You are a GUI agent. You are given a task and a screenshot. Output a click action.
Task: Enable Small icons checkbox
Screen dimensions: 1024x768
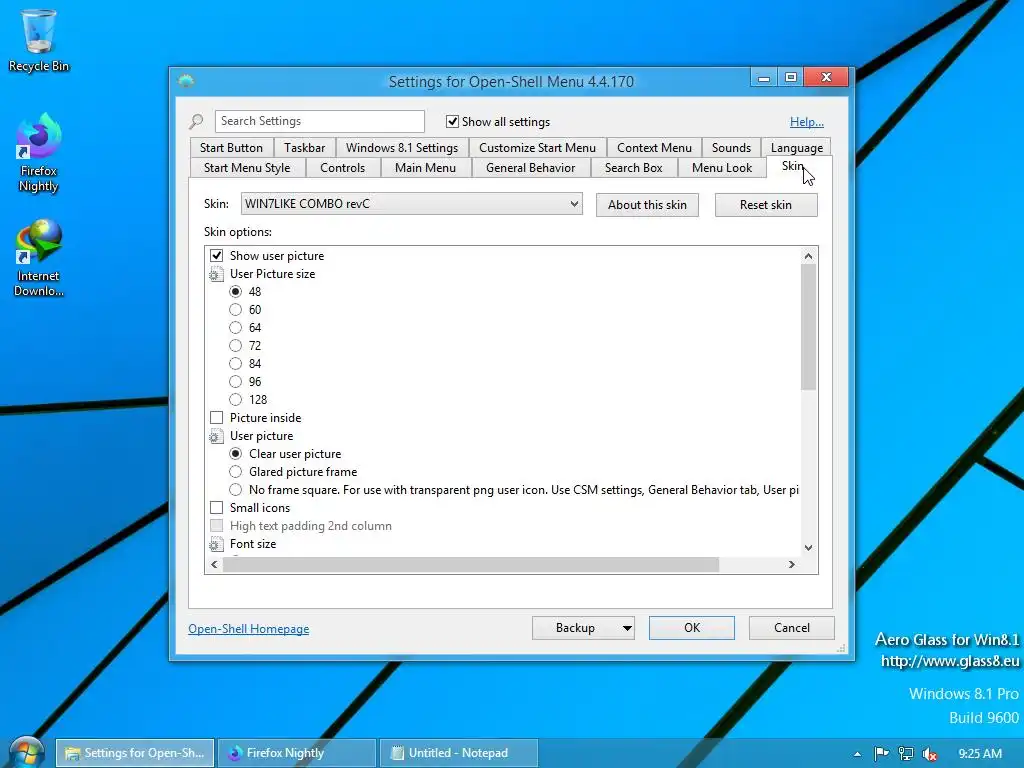[216, 507]
